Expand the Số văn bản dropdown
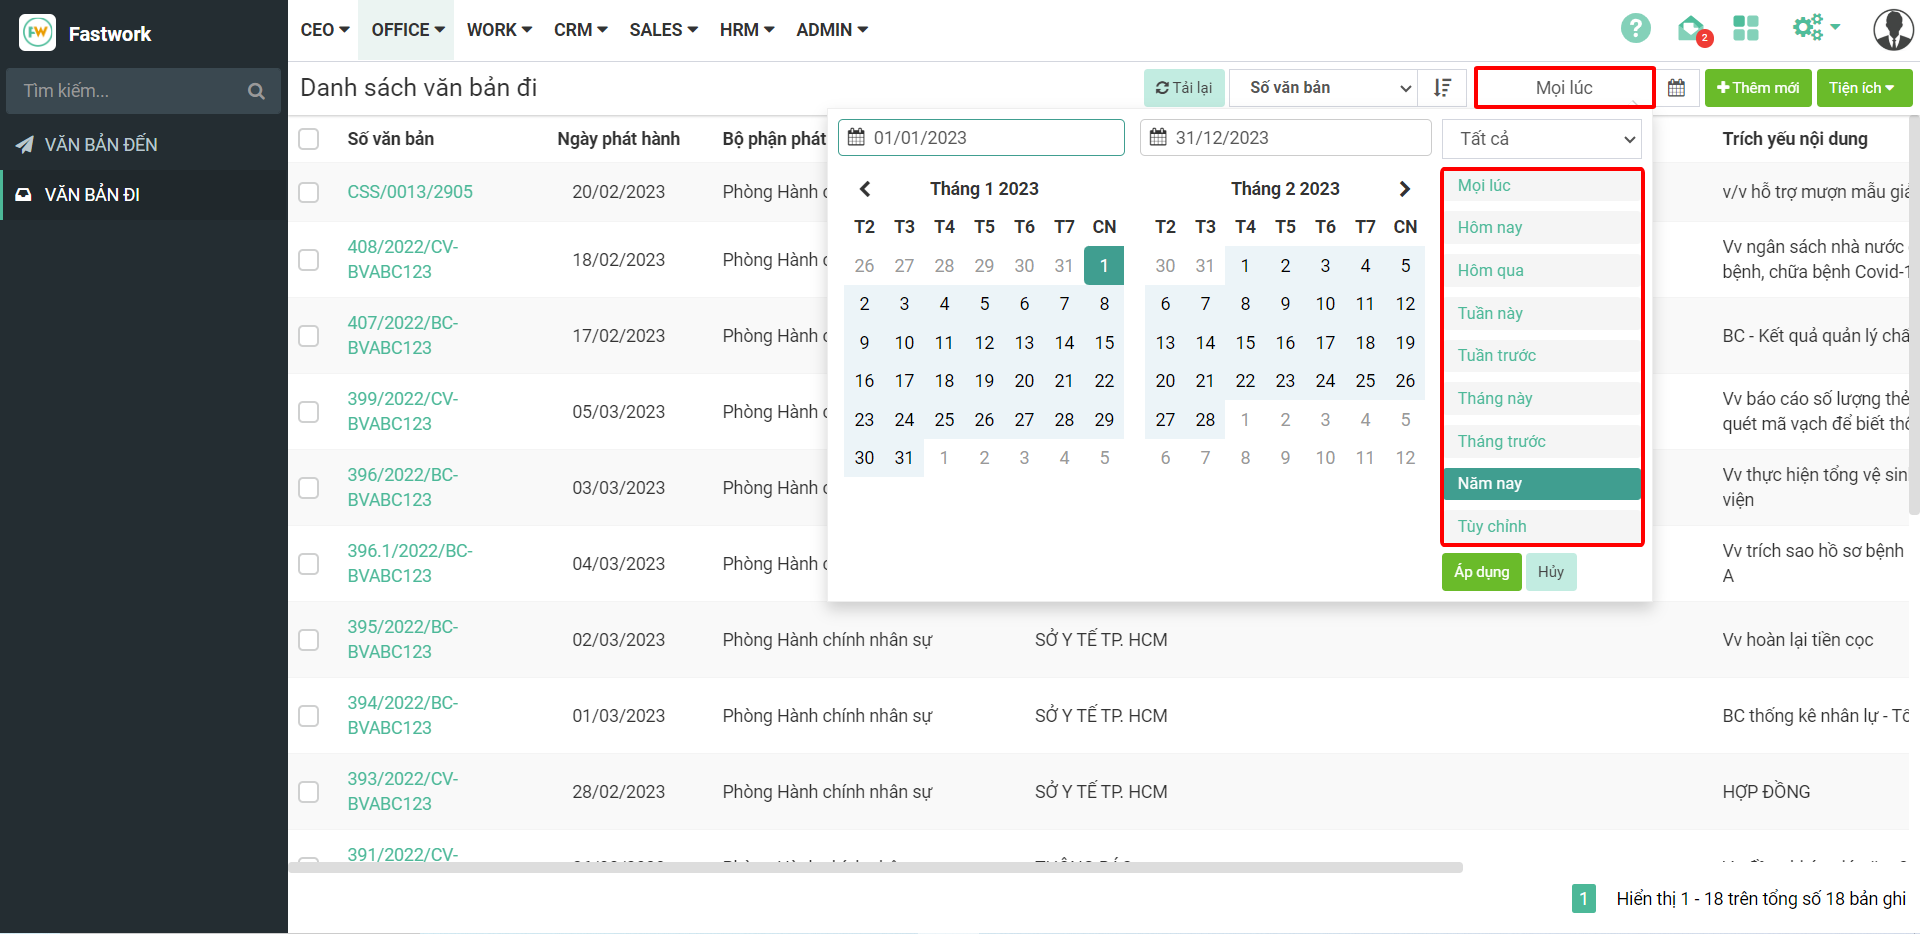The height and width of the screenshot is (934, 1920). tap(1322, 88)
